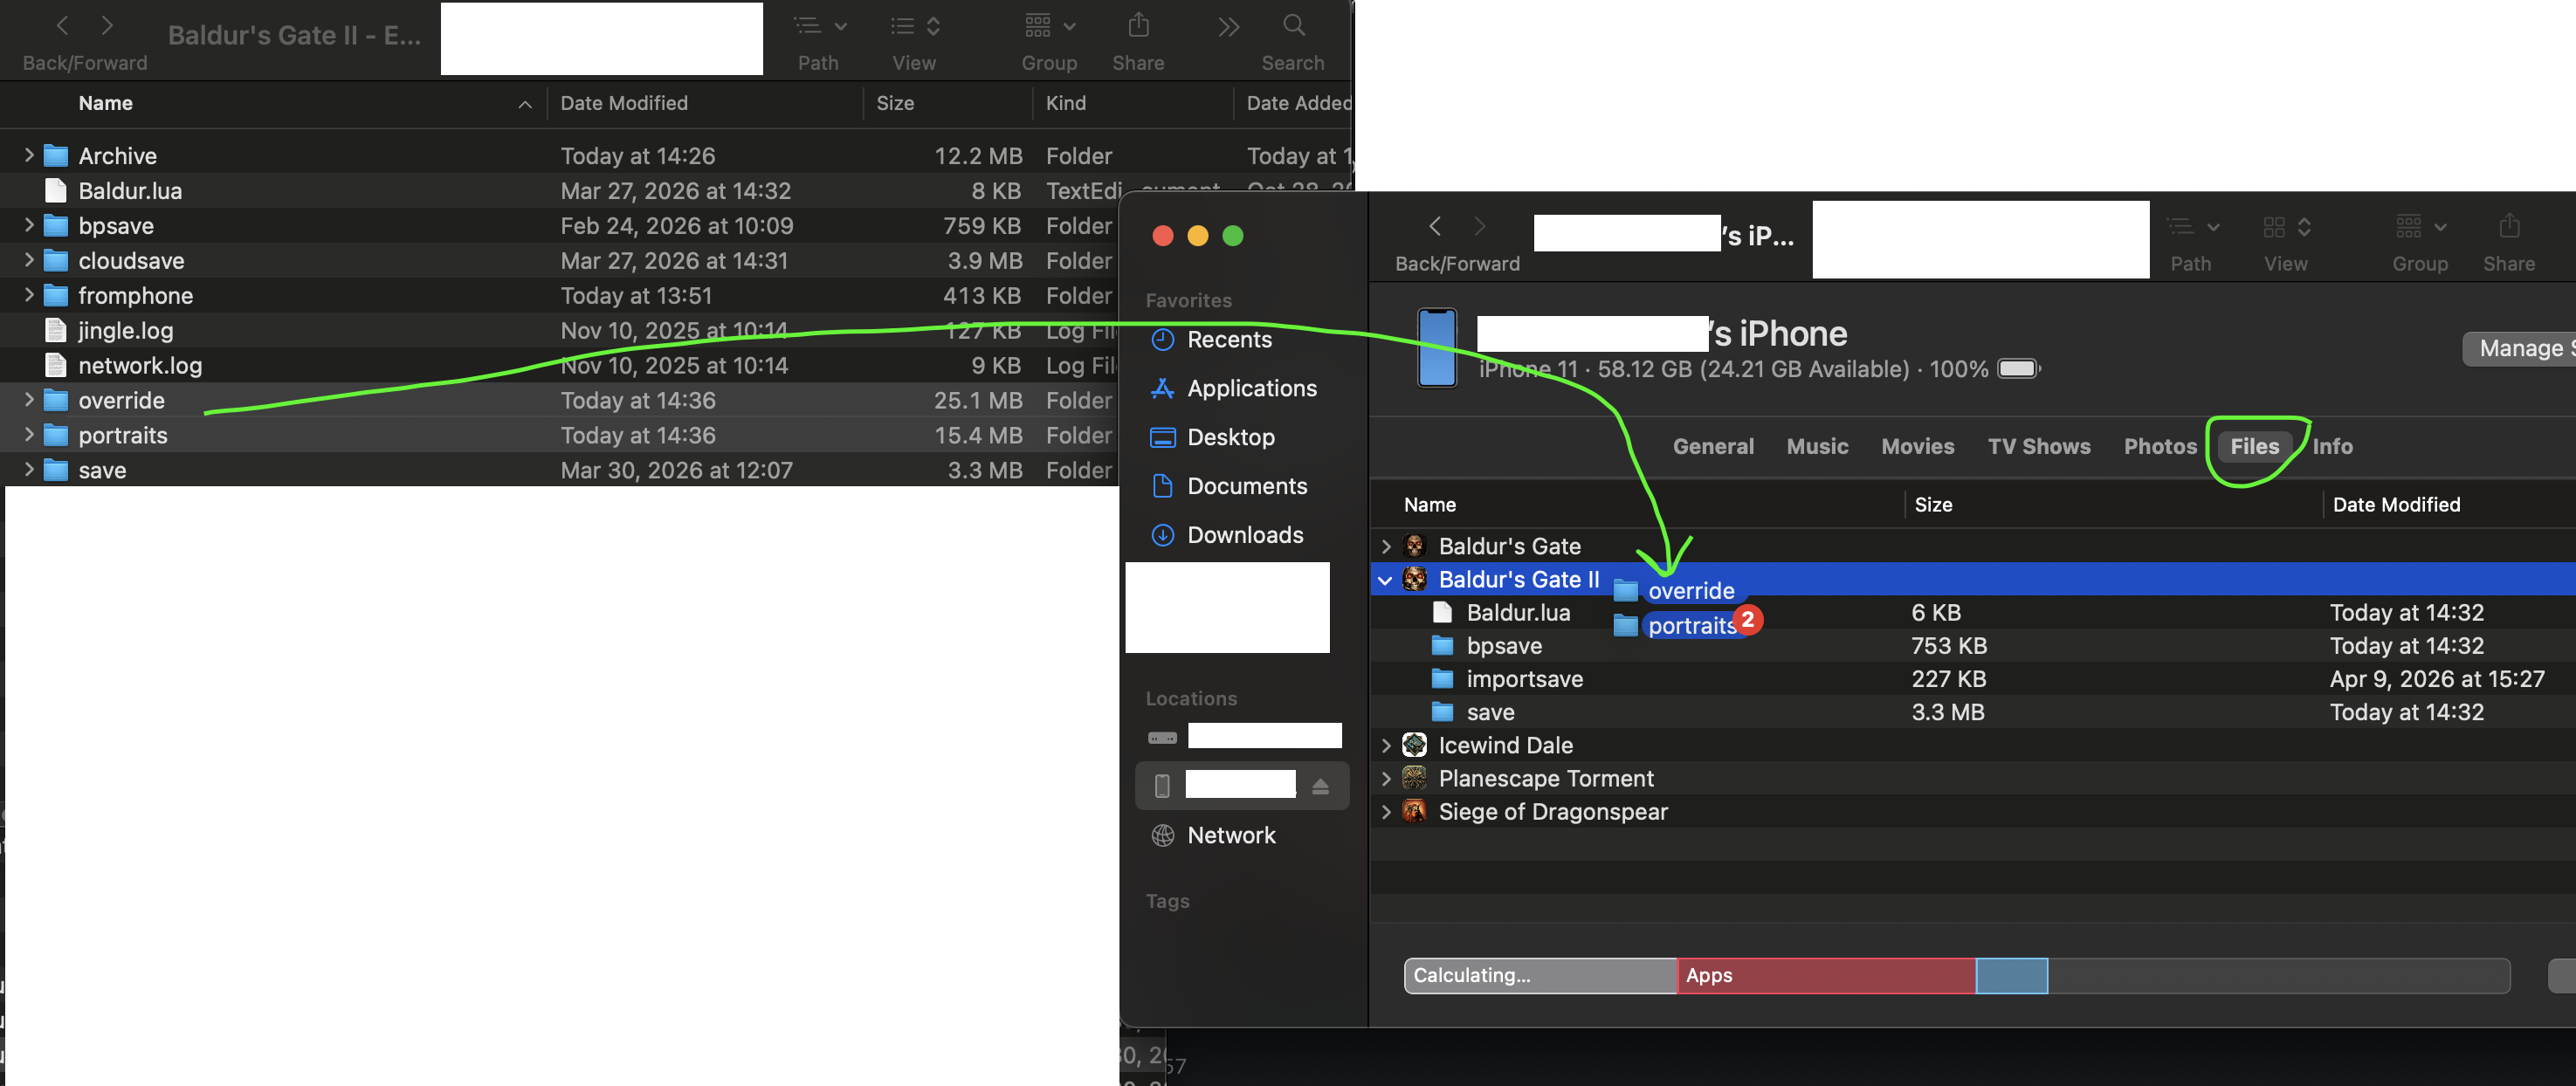Change View mode in Baldur's Gate II window

(914, 27)
